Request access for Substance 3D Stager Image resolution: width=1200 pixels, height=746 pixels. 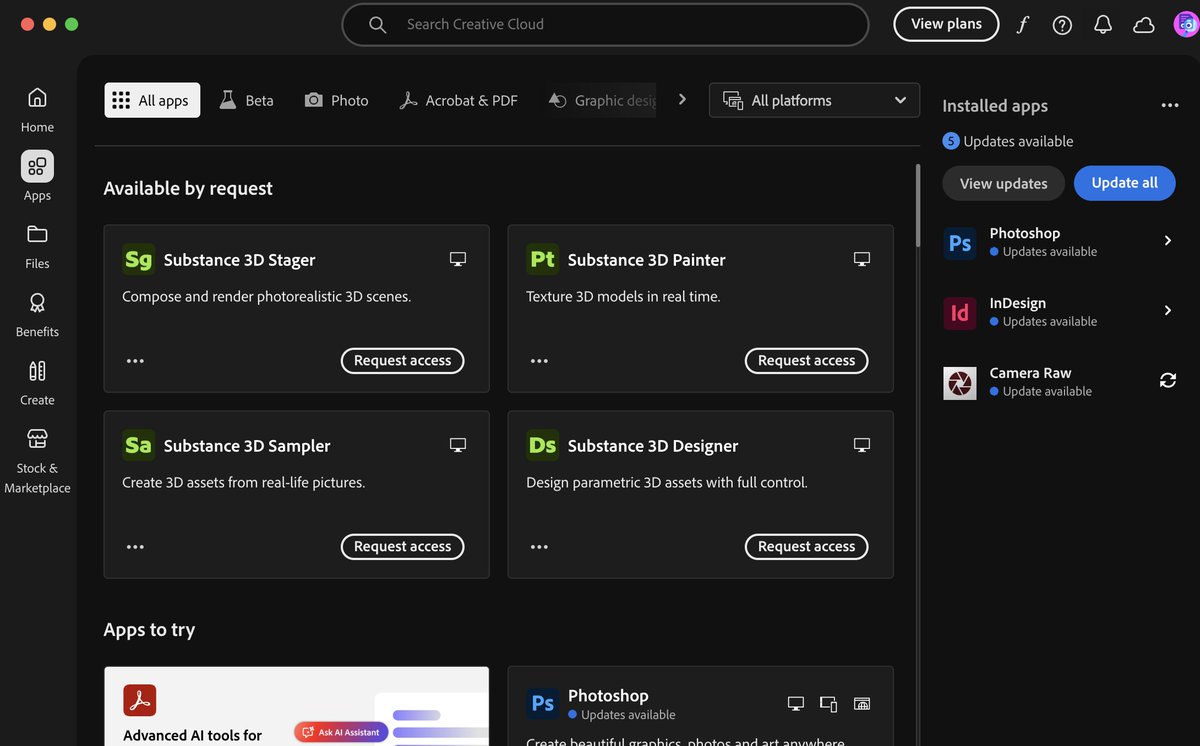pos(402,360)
